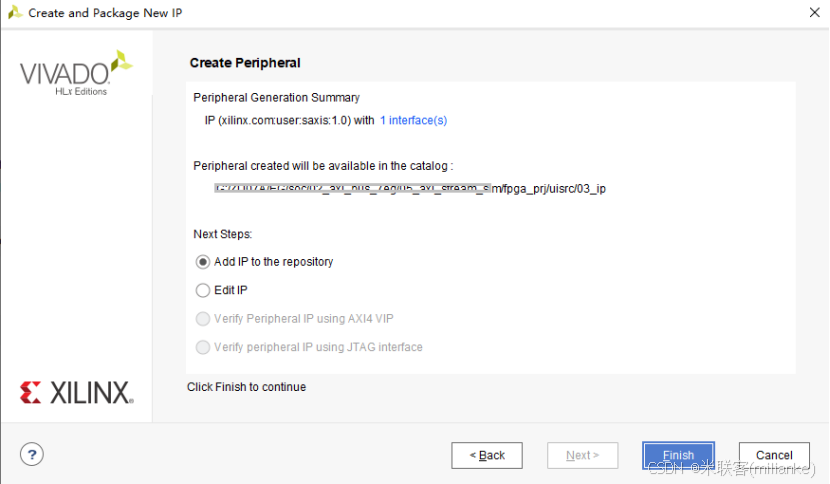Click the Peripheral Generation Summary label
Screen dimensions: 830x484
(x=276, y=98)
